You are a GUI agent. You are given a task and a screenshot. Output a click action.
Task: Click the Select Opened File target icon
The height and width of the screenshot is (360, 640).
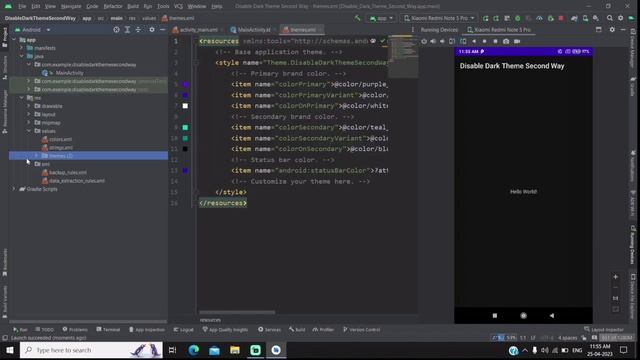pos(116,30)
